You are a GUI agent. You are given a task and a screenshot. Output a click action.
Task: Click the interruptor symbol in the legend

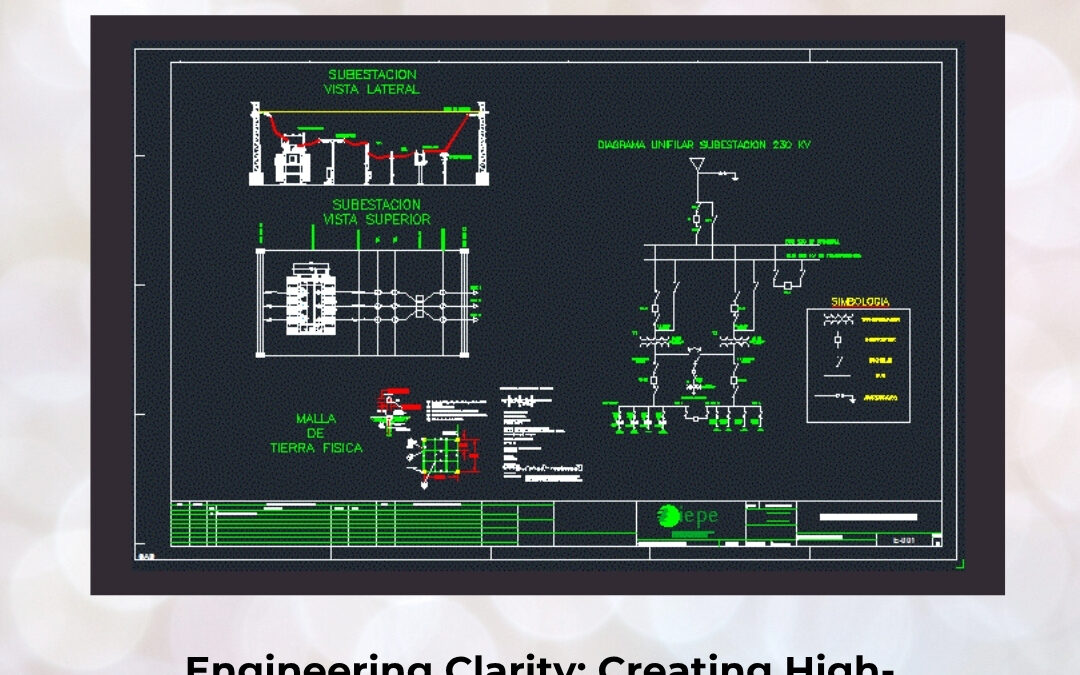[x=837, y=340]
